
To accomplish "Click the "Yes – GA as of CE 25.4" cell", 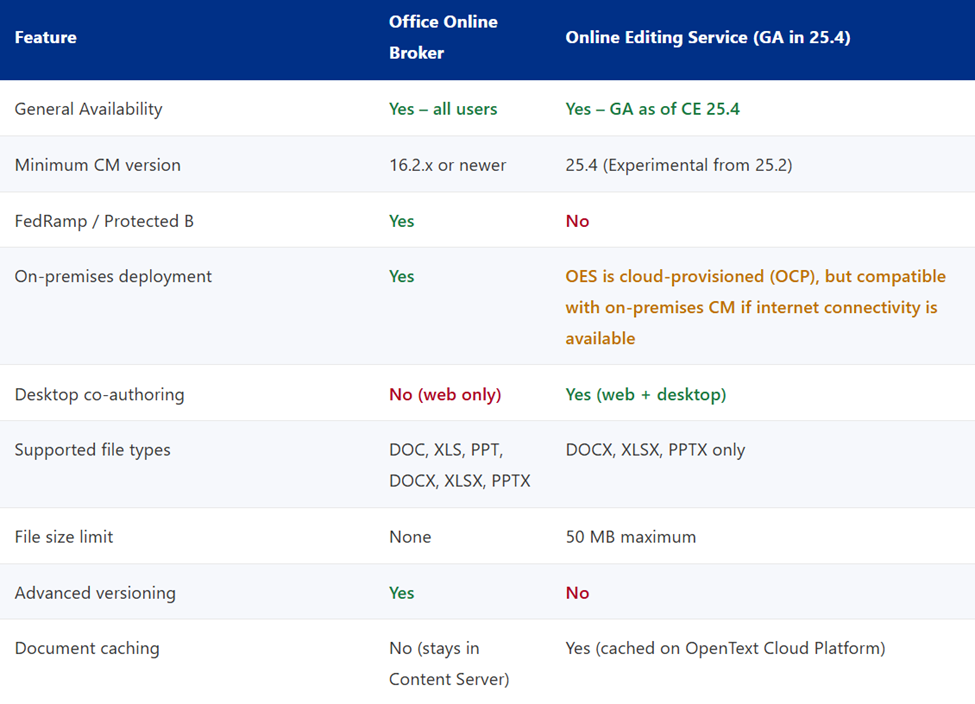I will (x=652, y=109).
